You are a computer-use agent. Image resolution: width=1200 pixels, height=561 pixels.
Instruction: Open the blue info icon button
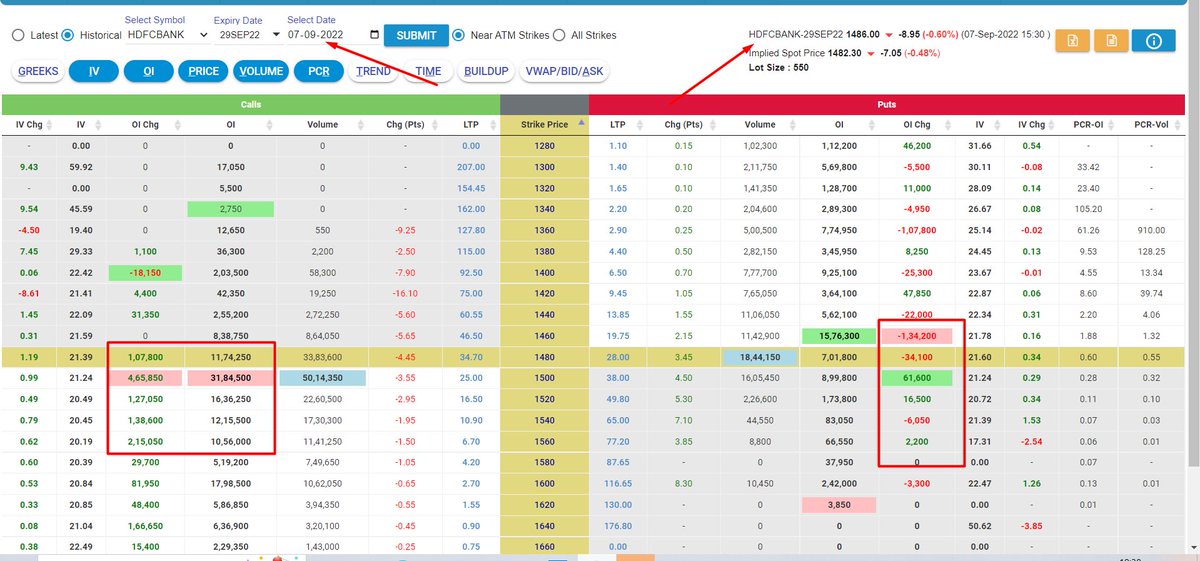coord(1153,41)
